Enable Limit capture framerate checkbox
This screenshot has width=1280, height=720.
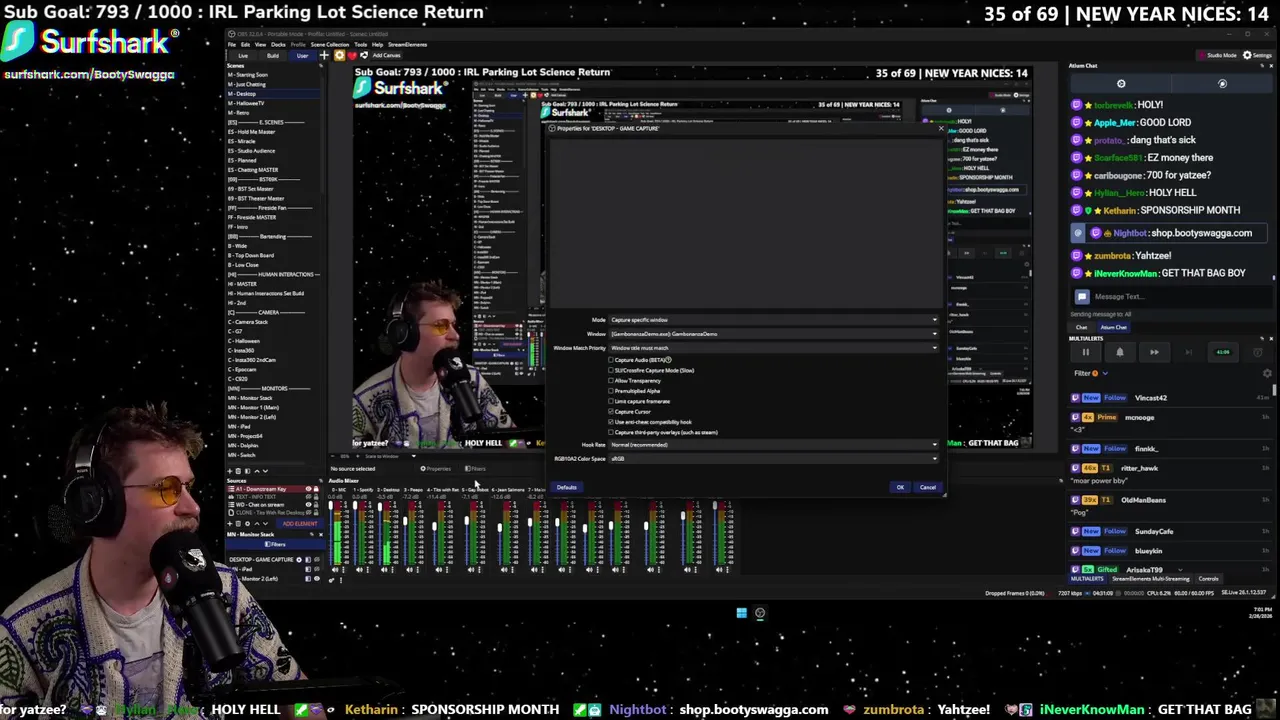(x=611, y=401)
